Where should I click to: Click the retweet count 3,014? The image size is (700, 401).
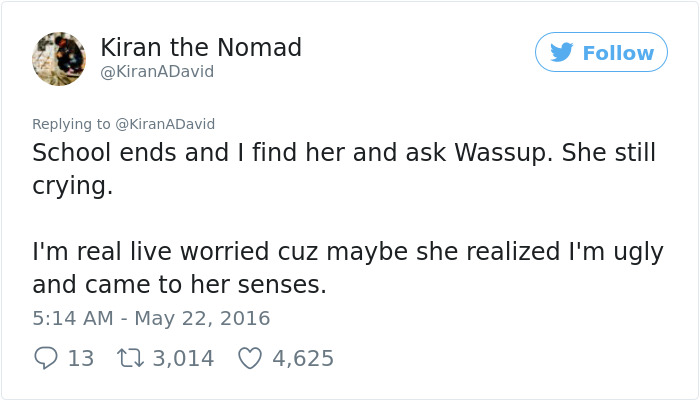(x=182, y=358)
